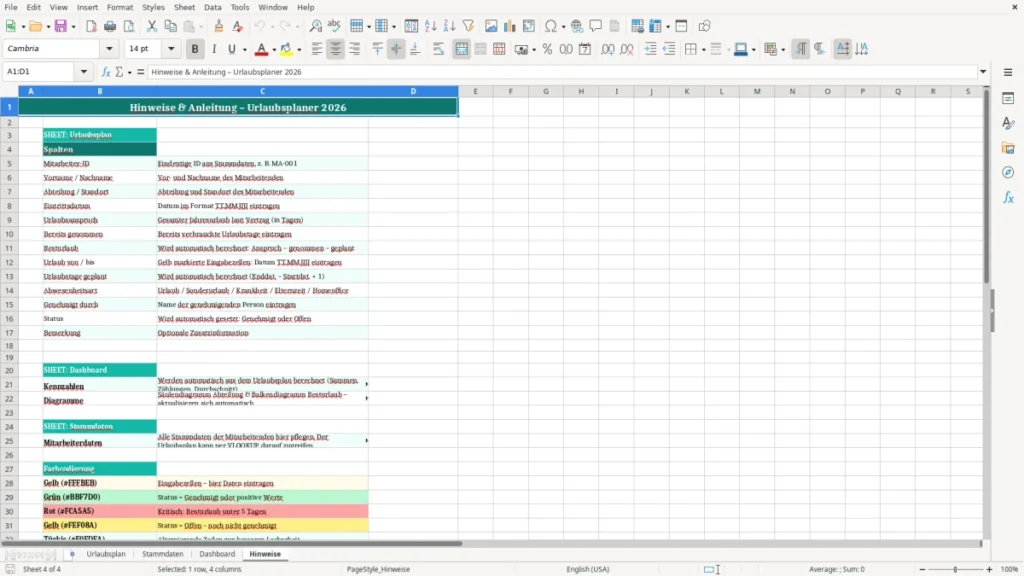
Task: Insert a chart
Action: 509,26
